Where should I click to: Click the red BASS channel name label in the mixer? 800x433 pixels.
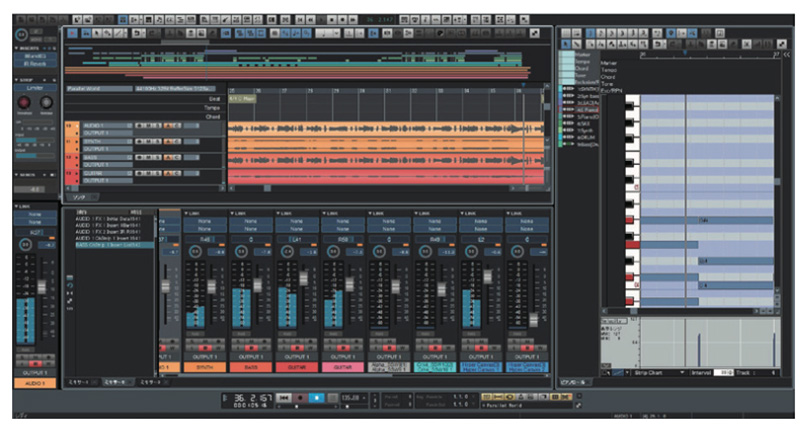click(251, 367)
